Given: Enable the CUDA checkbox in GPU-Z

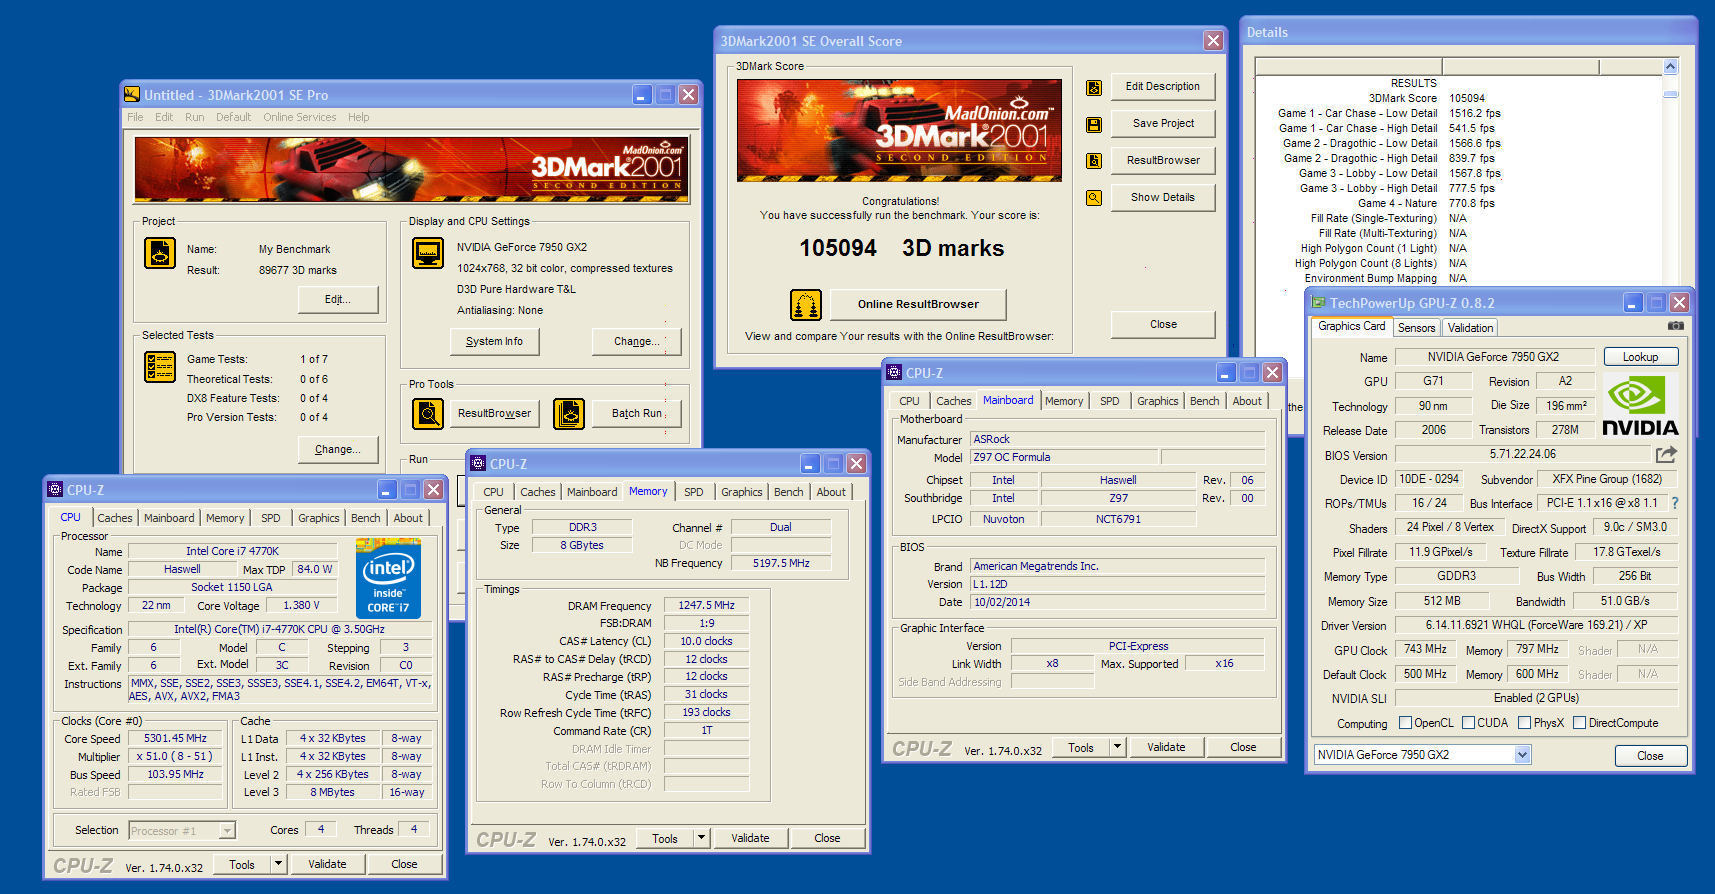Looking at the screenshot, I should (x=1468, y=723).
